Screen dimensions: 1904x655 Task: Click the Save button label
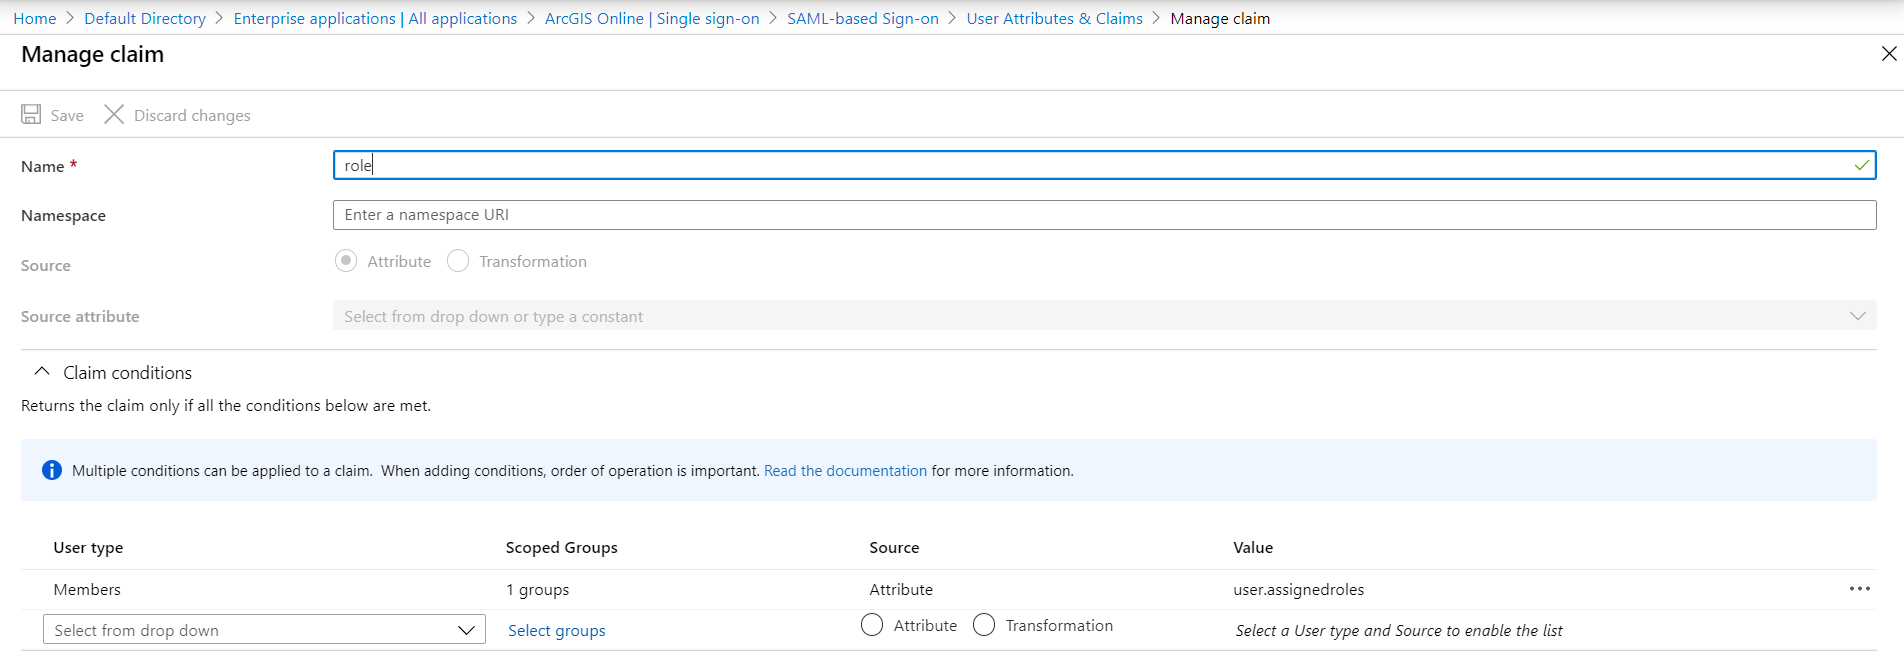tap(67, 116)
